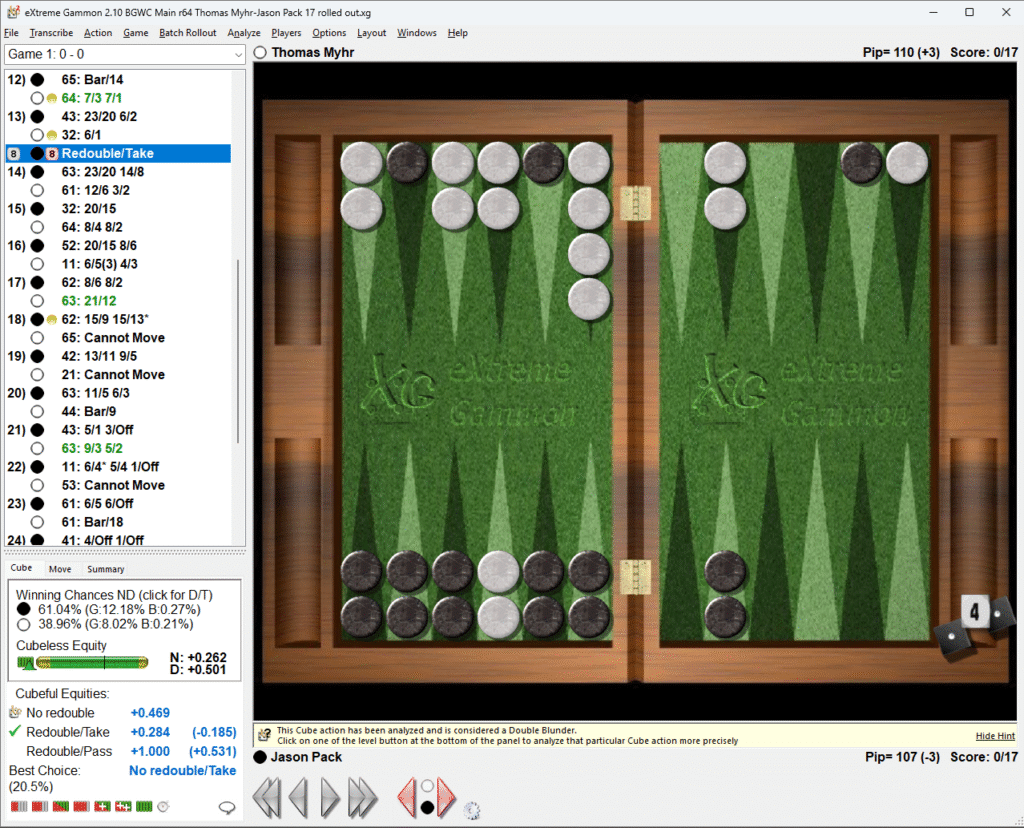
Task: Jump to the previous error with red left arrow
Action: click(x=407, y=797)
